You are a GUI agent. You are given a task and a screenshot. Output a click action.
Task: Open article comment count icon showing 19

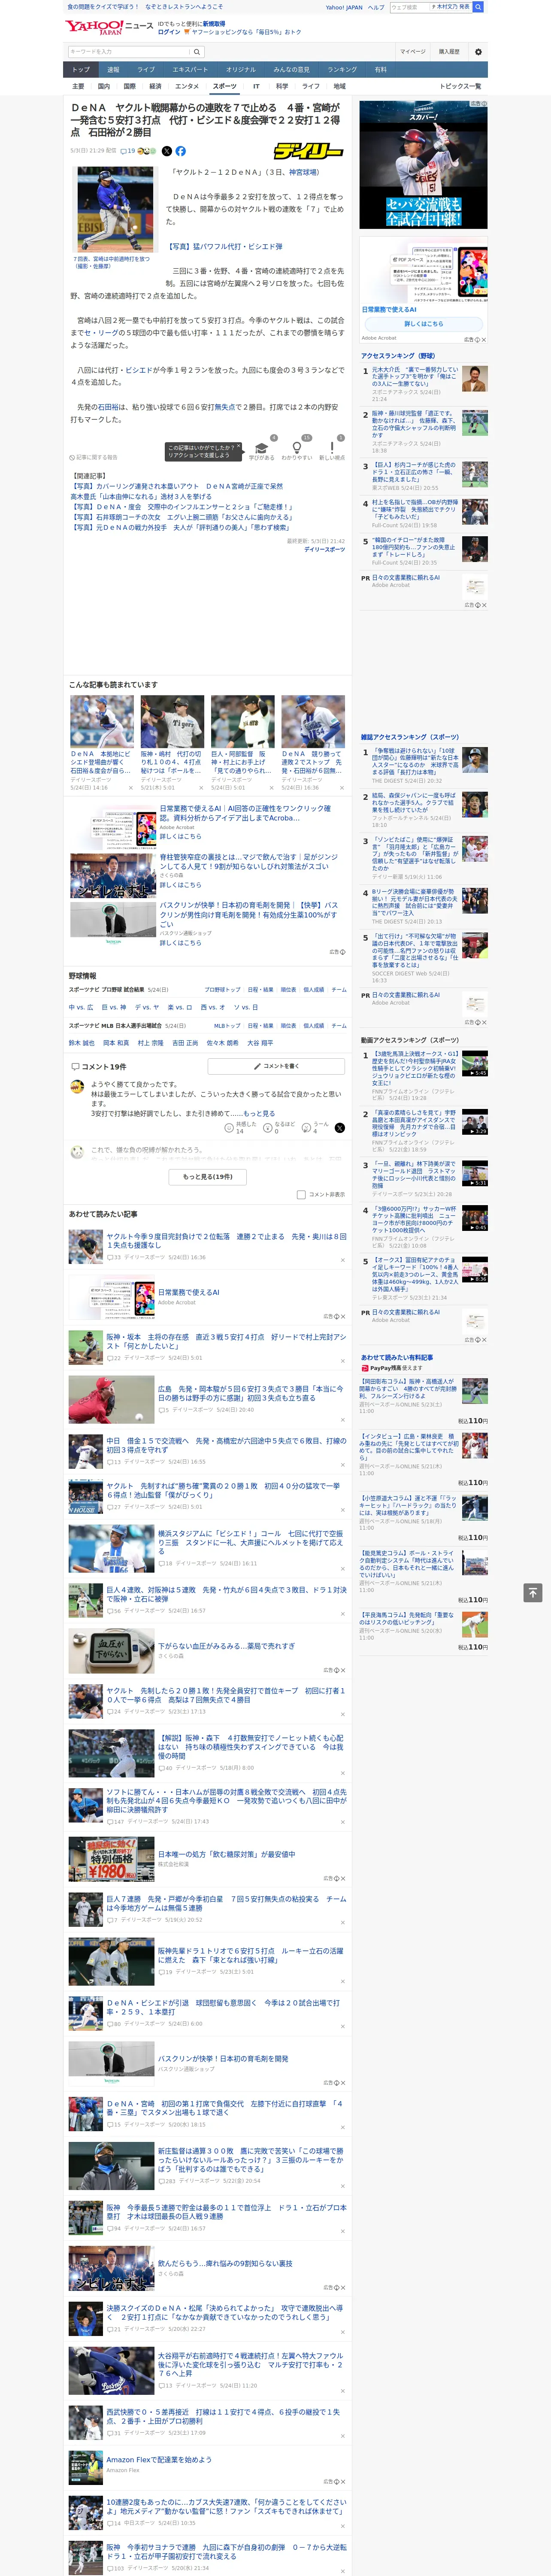pos(128,151)
